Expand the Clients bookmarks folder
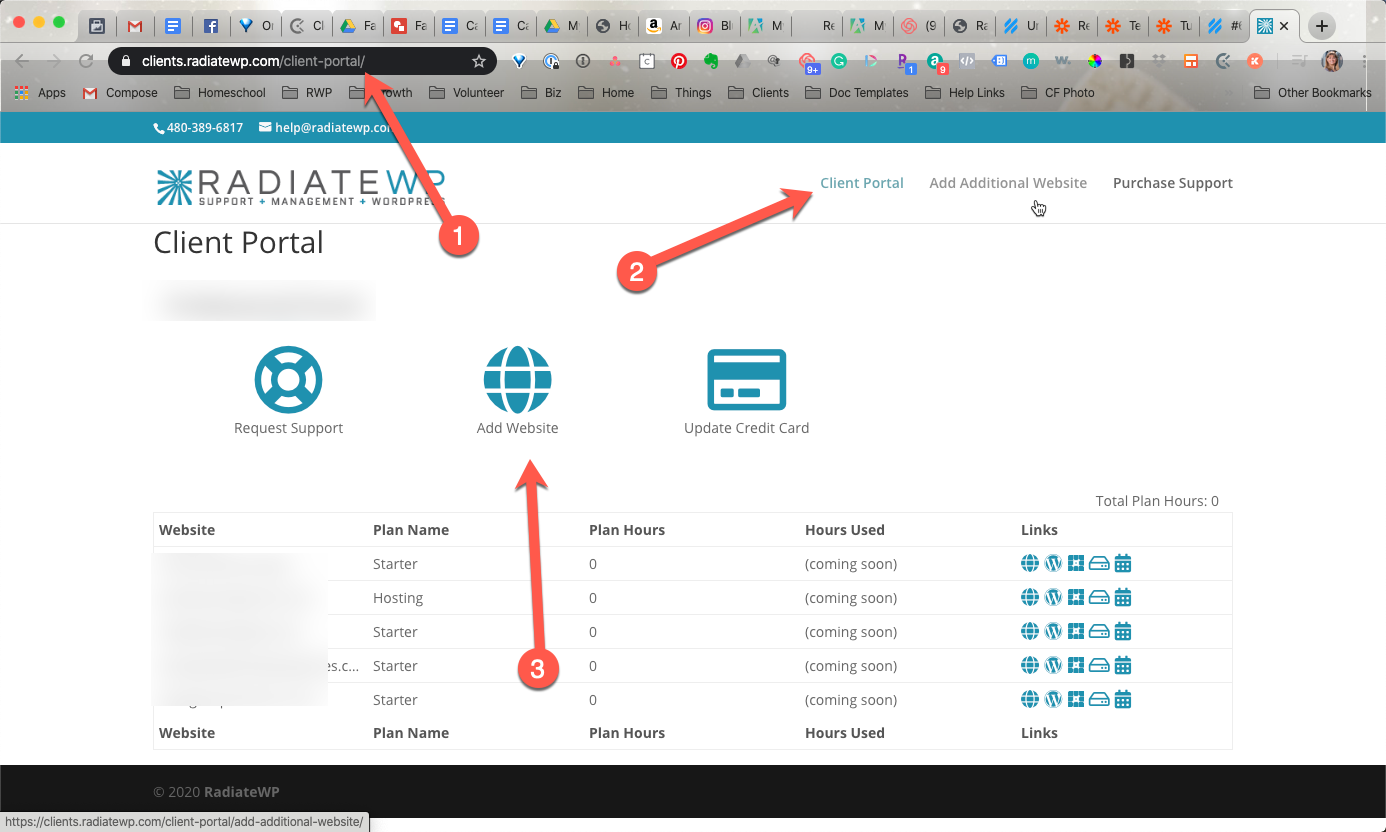This screenshot has width=1386, height=832. click(x=758, y=92)
